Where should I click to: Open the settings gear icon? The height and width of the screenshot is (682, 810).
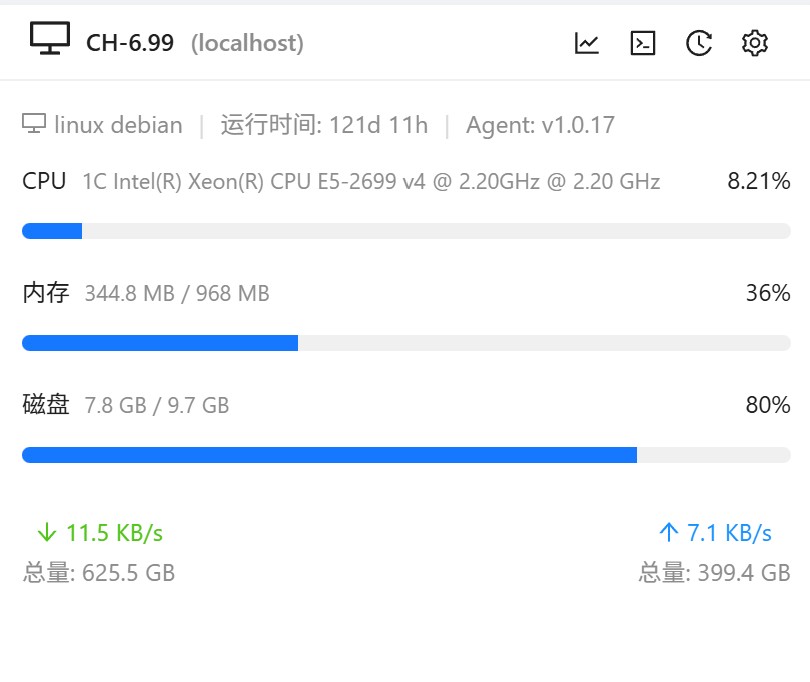point(754,43)
